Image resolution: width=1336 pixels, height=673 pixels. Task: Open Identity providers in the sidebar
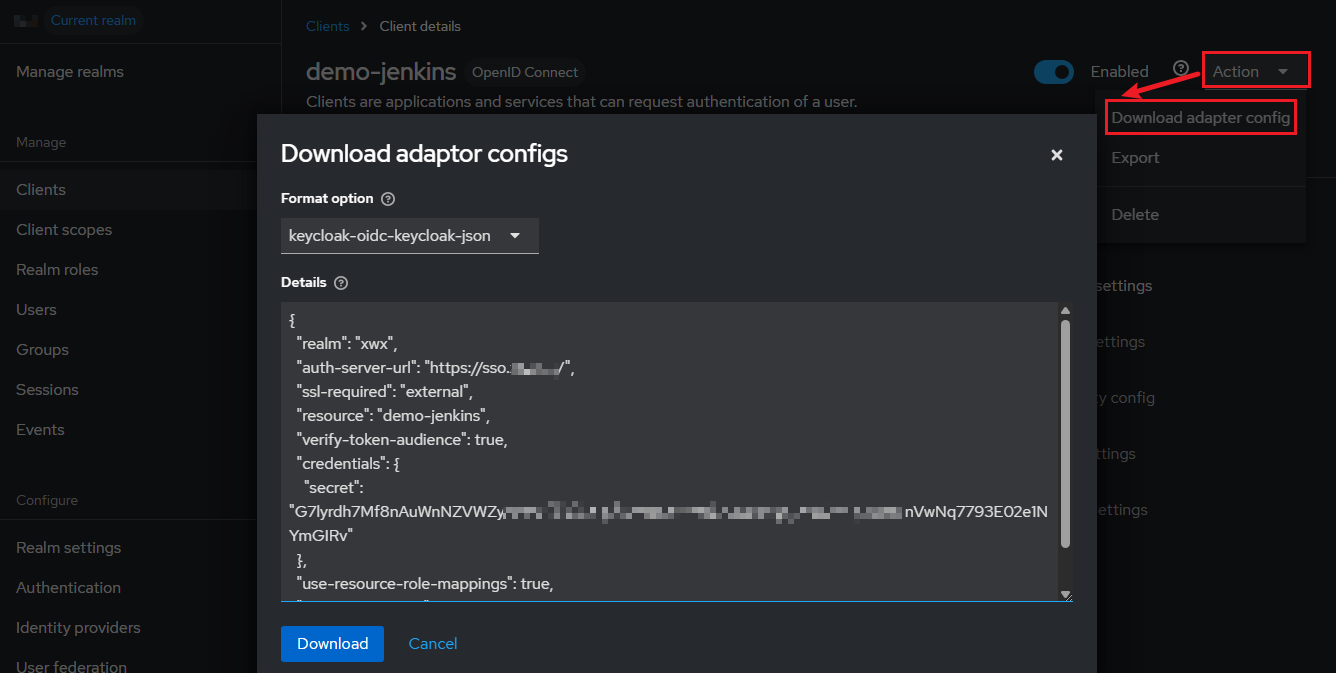pos(78,628)
